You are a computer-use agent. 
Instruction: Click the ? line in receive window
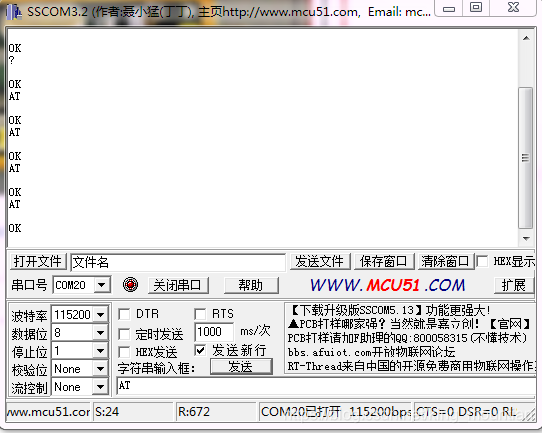[x=12, y=60]
